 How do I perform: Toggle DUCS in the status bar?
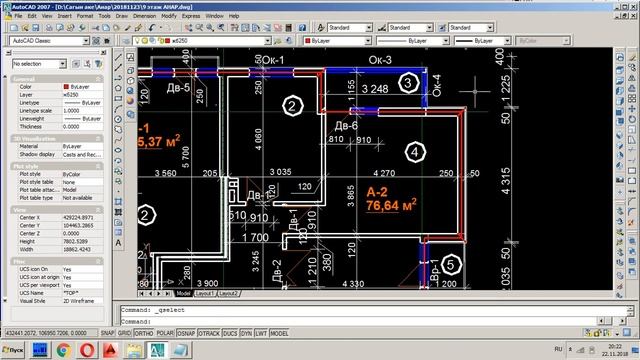230,333
